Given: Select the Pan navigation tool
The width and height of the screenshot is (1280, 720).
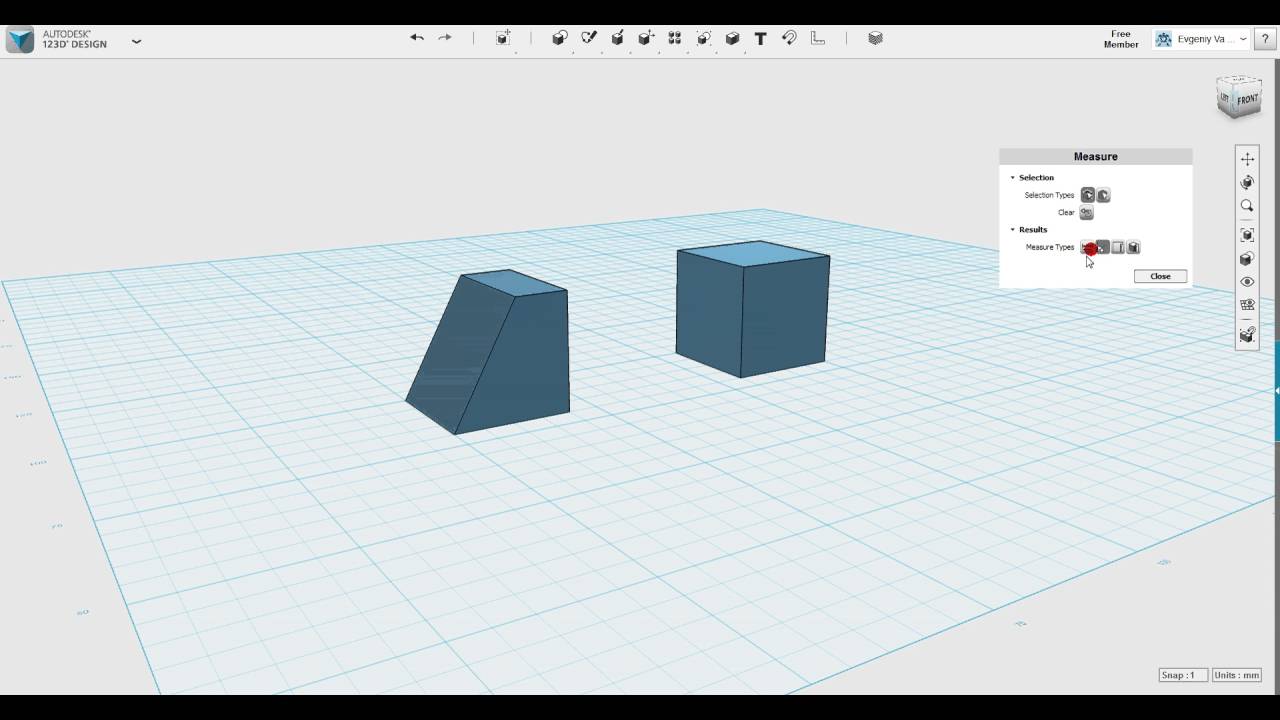Looking at the screenshot, I should coord(1247,159).
